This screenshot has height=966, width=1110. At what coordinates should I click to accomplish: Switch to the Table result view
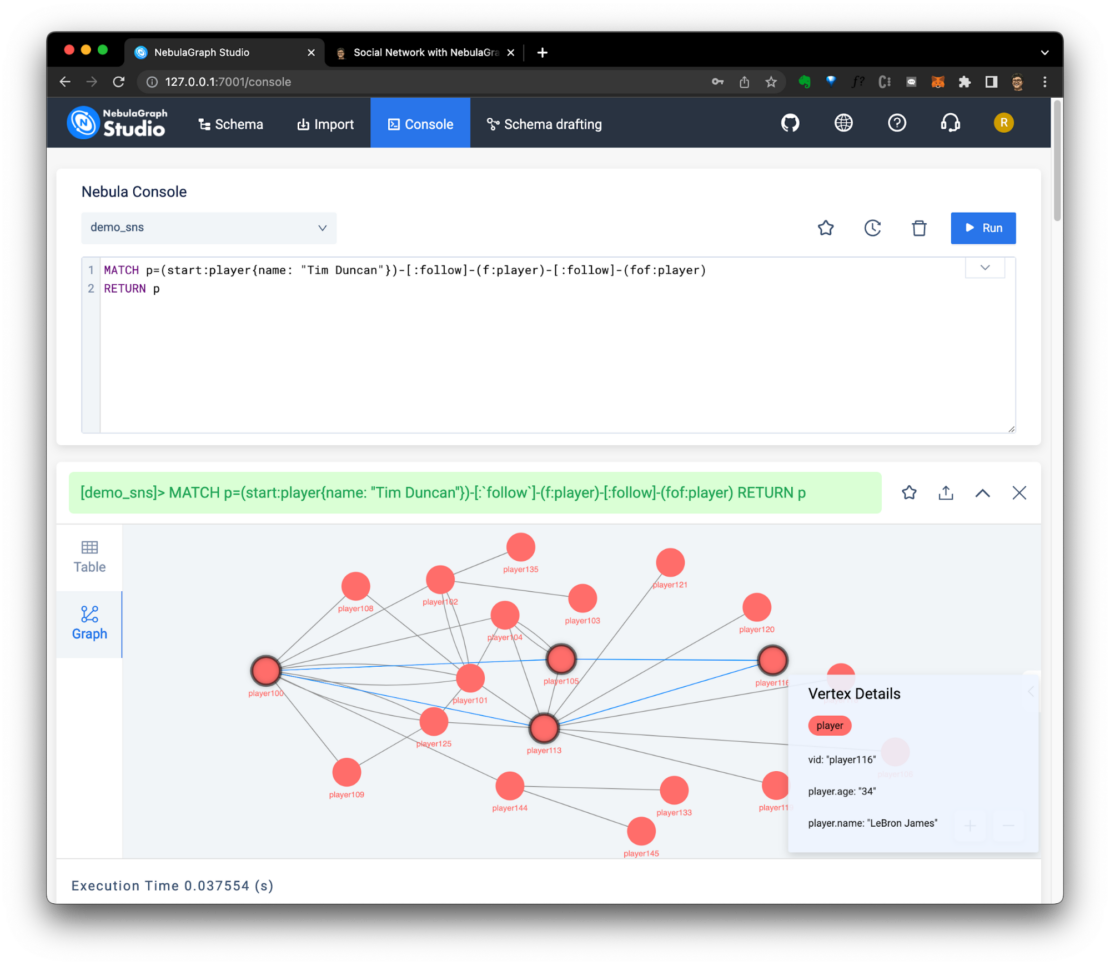click(89, 556)
